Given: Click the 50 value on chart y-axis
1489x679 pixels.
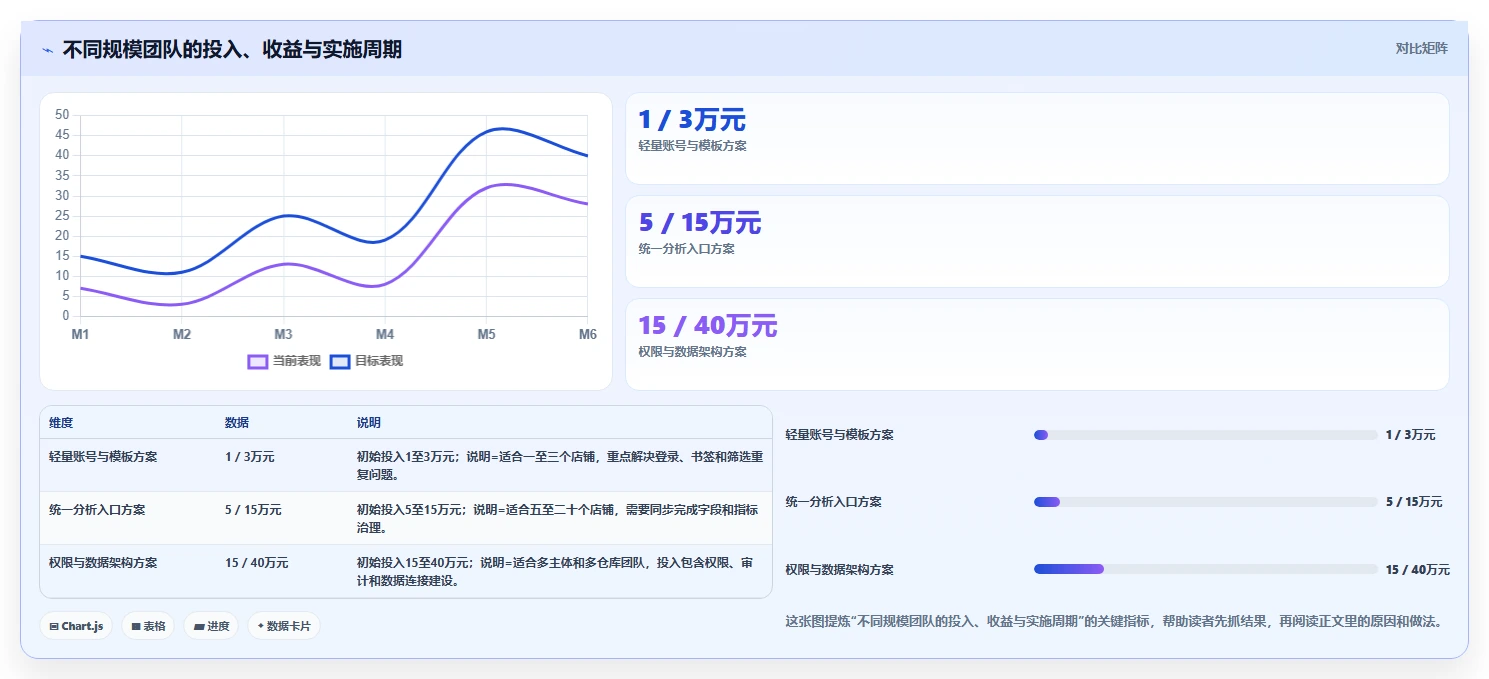Looking at the screenshot, I should (62, 115).
